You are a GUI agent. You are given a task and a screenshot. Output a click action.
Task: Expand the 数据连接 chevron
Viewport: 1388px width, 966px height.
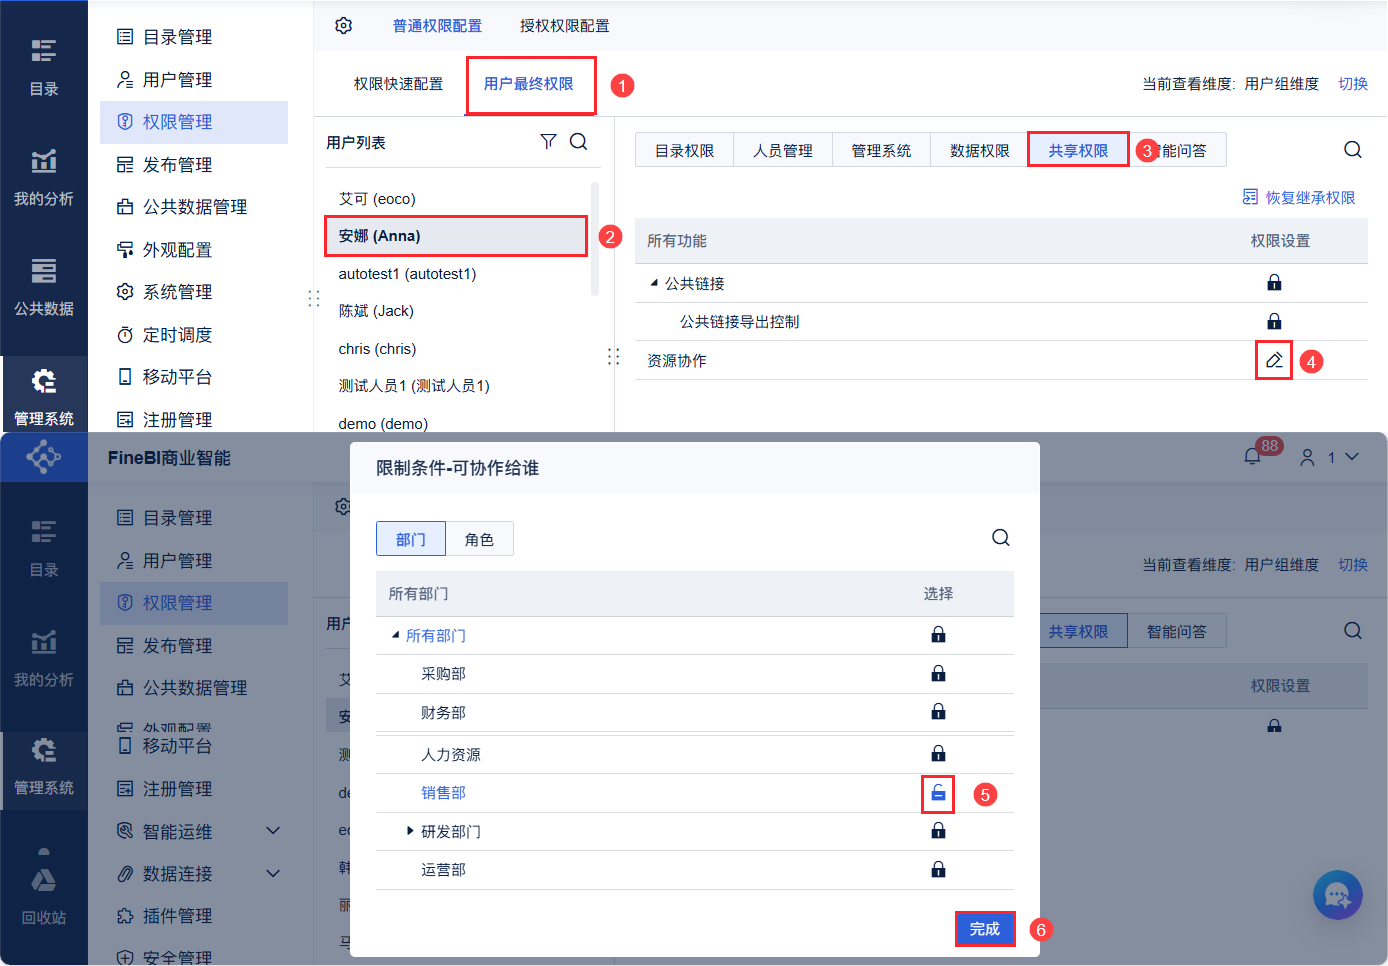(273, 874)
